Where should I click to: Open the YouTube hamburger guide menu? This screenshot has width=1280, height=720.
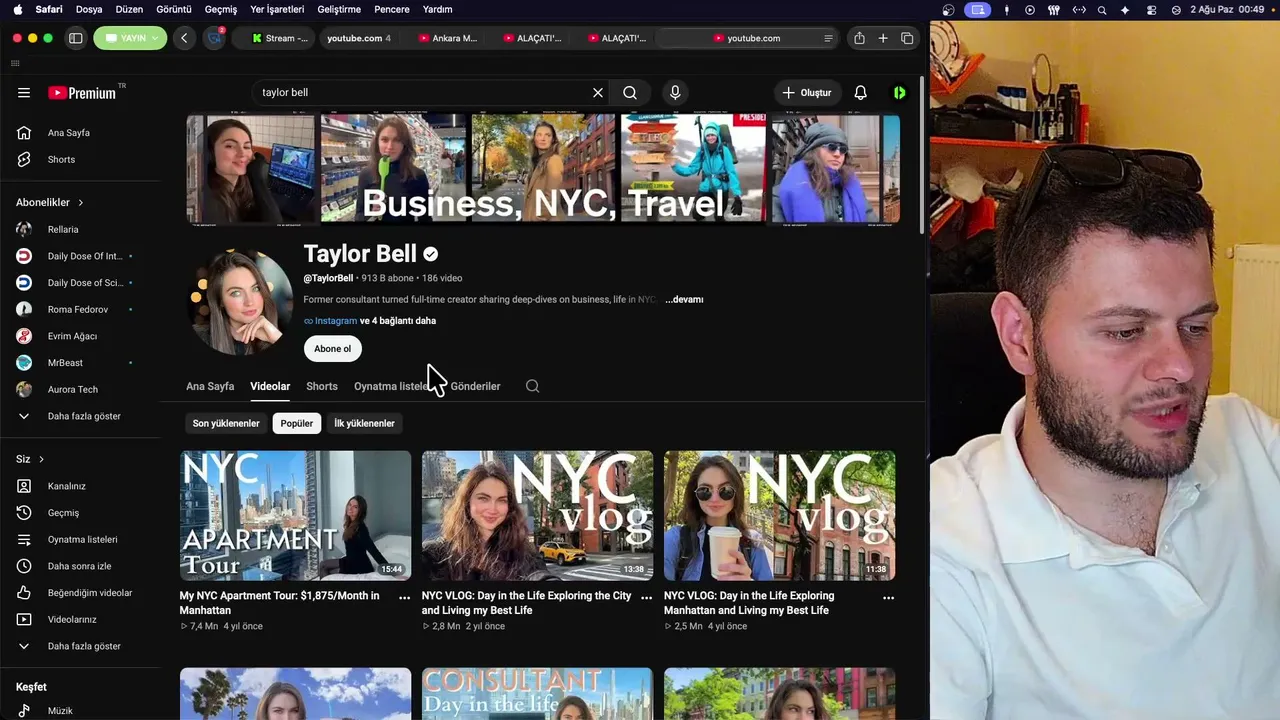24,93
